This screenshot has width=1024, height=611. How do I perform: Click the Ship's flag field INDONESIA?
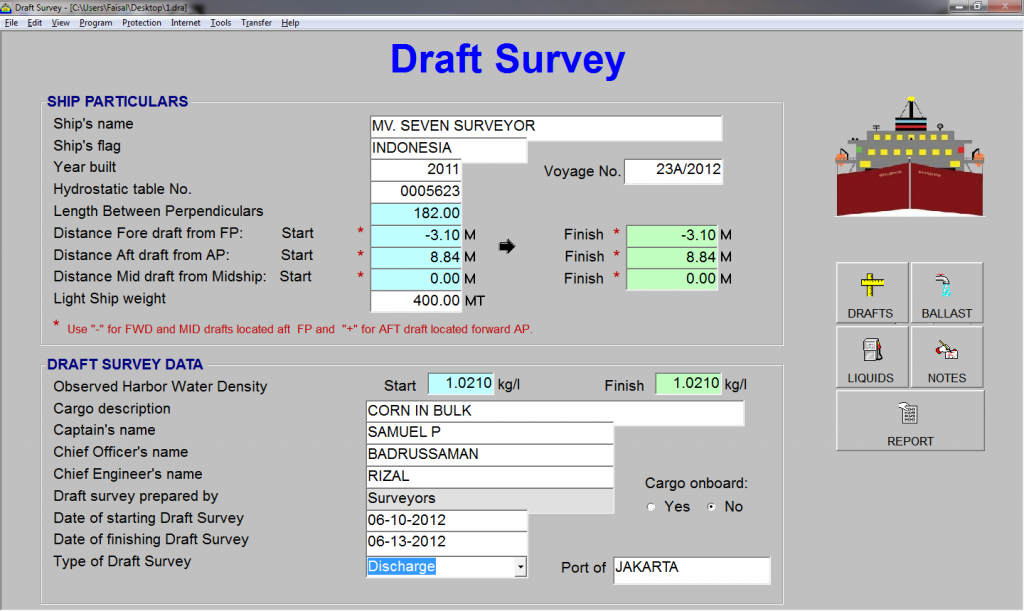[449, 149]
